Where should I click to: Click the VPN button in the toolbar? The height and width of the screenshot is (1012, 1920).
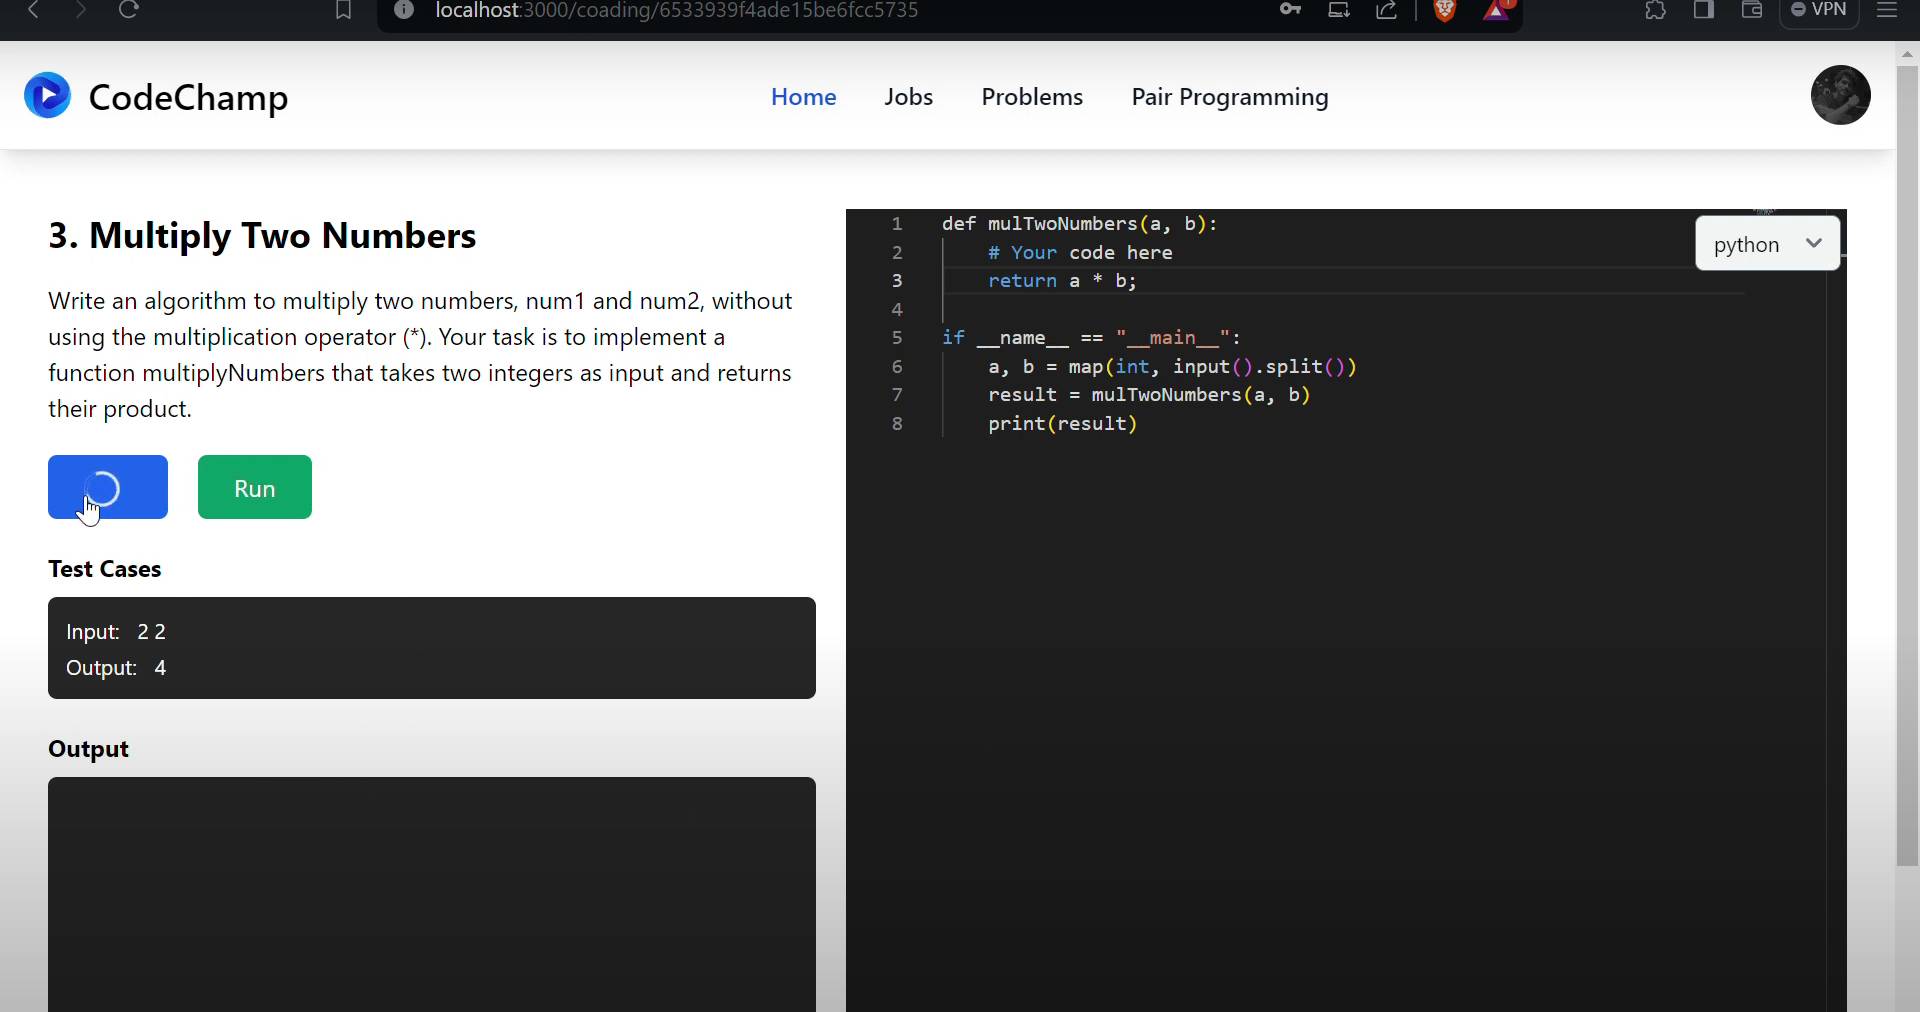pyautogui.click(x=1819, y=10)
